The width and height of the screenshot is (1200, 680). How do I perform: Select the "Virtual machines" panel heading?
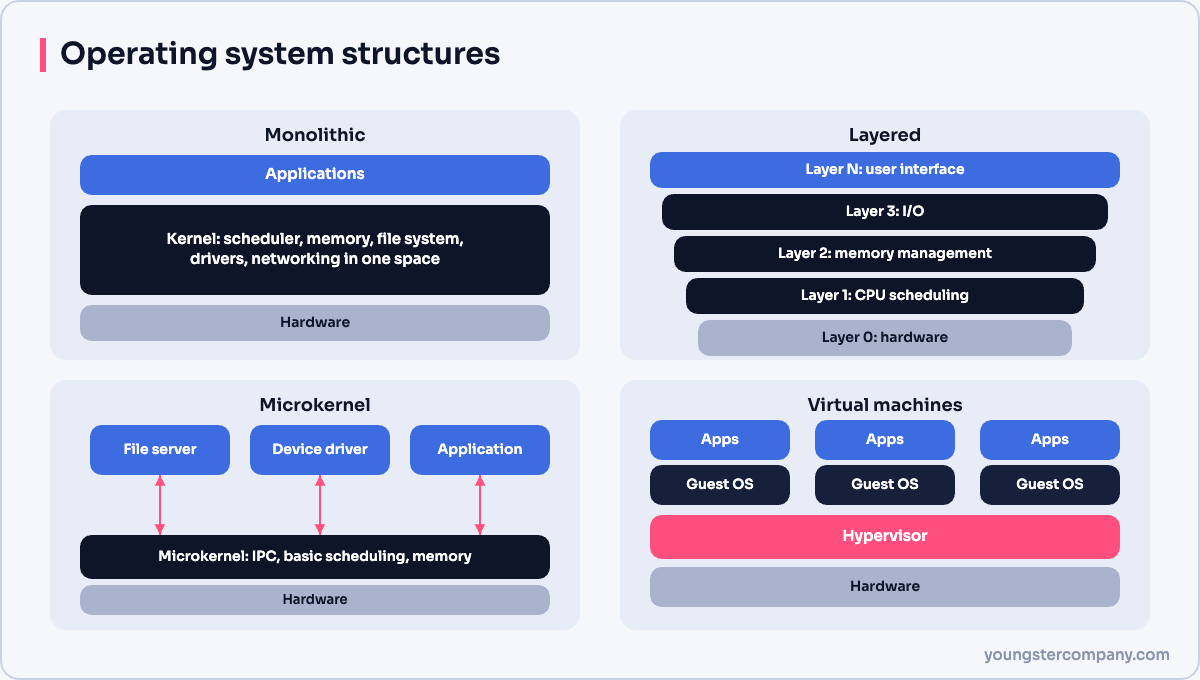885,405
